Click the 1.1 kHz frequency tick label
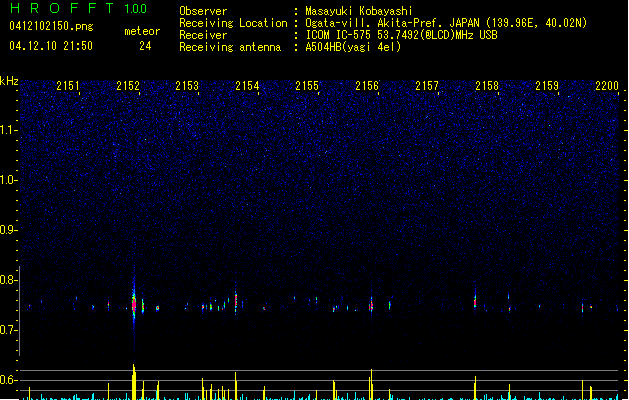Screen dimensions: 629x400 (x=8, y=130)
